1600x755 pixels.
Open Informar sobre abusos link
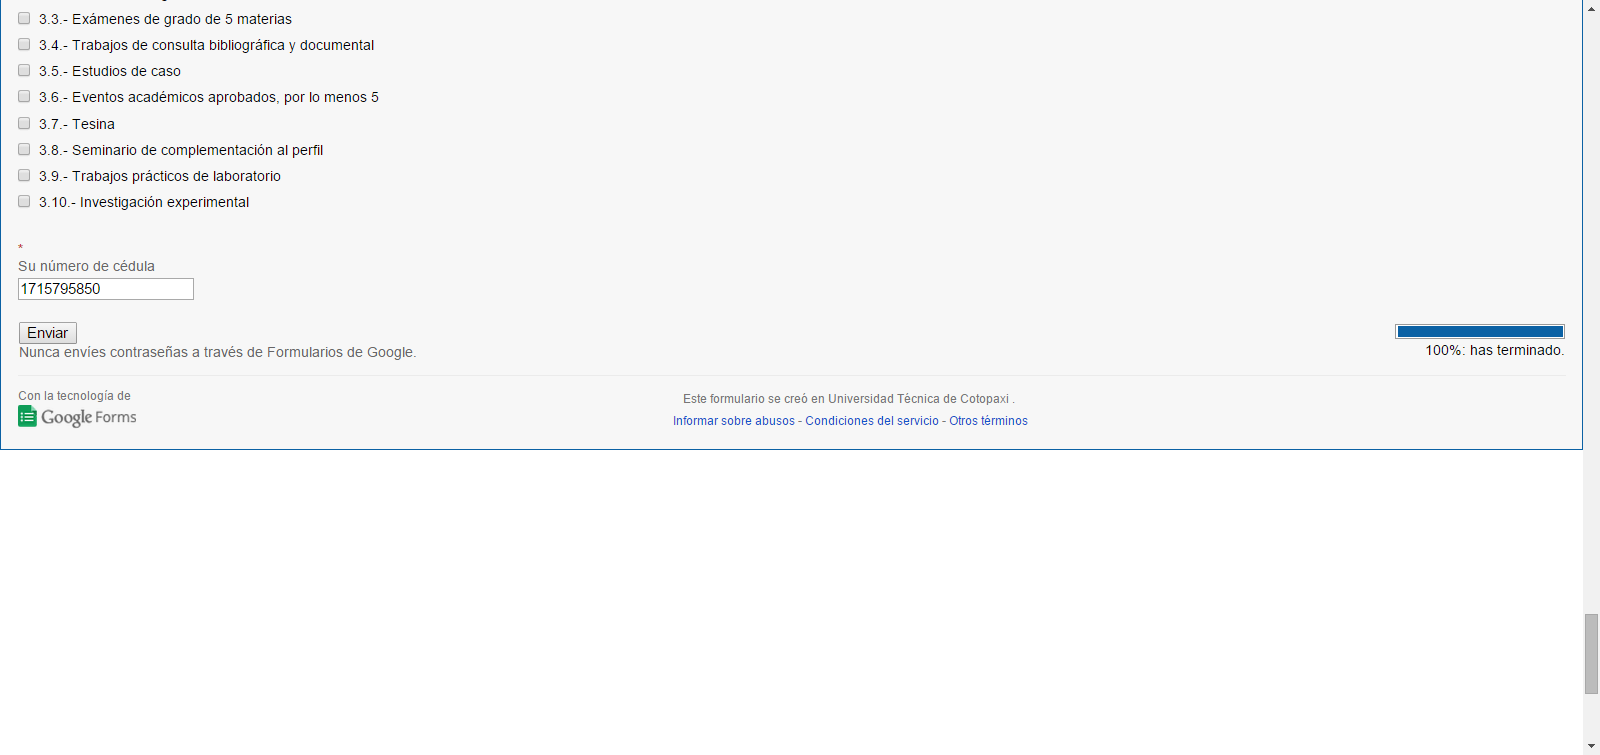[x=734, y=421]
